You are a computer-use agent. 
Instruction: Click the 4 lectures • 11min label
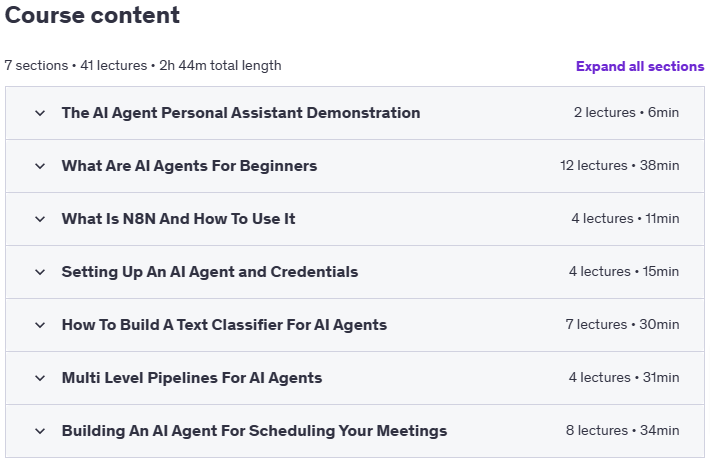tap(625, 219)
